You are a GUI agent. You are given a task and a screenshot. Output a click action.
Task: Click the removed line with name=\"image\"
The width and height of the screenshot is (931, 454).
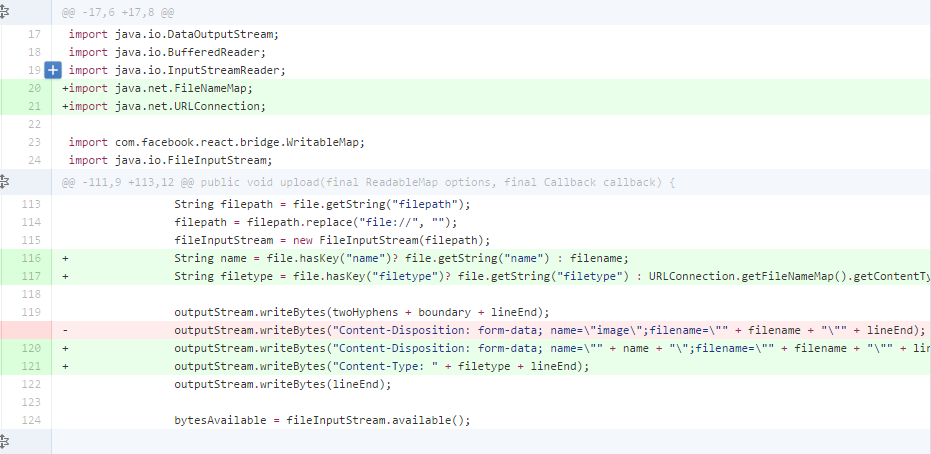click(x=550, y=330)
